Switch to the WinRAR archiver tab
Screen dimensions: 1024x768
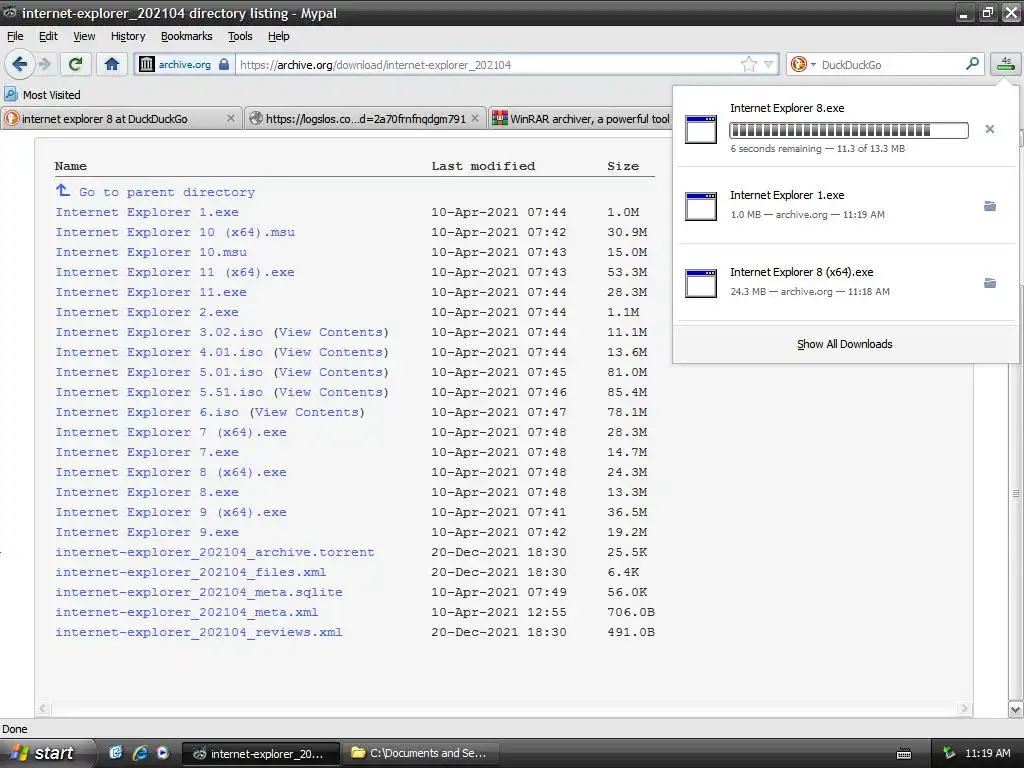[x=581, y=118]
